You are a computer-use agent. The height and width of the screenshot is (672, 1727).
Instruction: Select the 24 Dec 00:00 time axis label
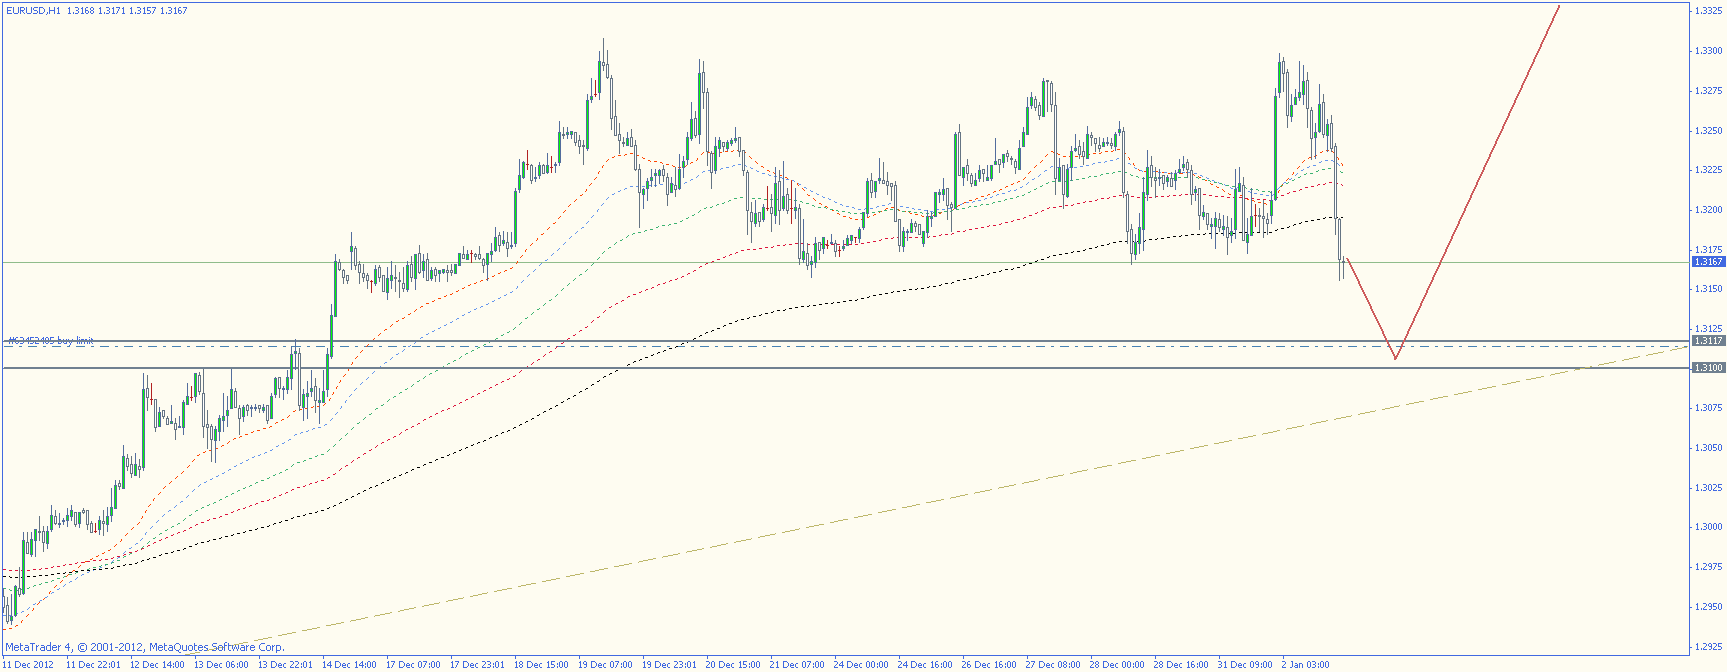(x=861, y=664)
